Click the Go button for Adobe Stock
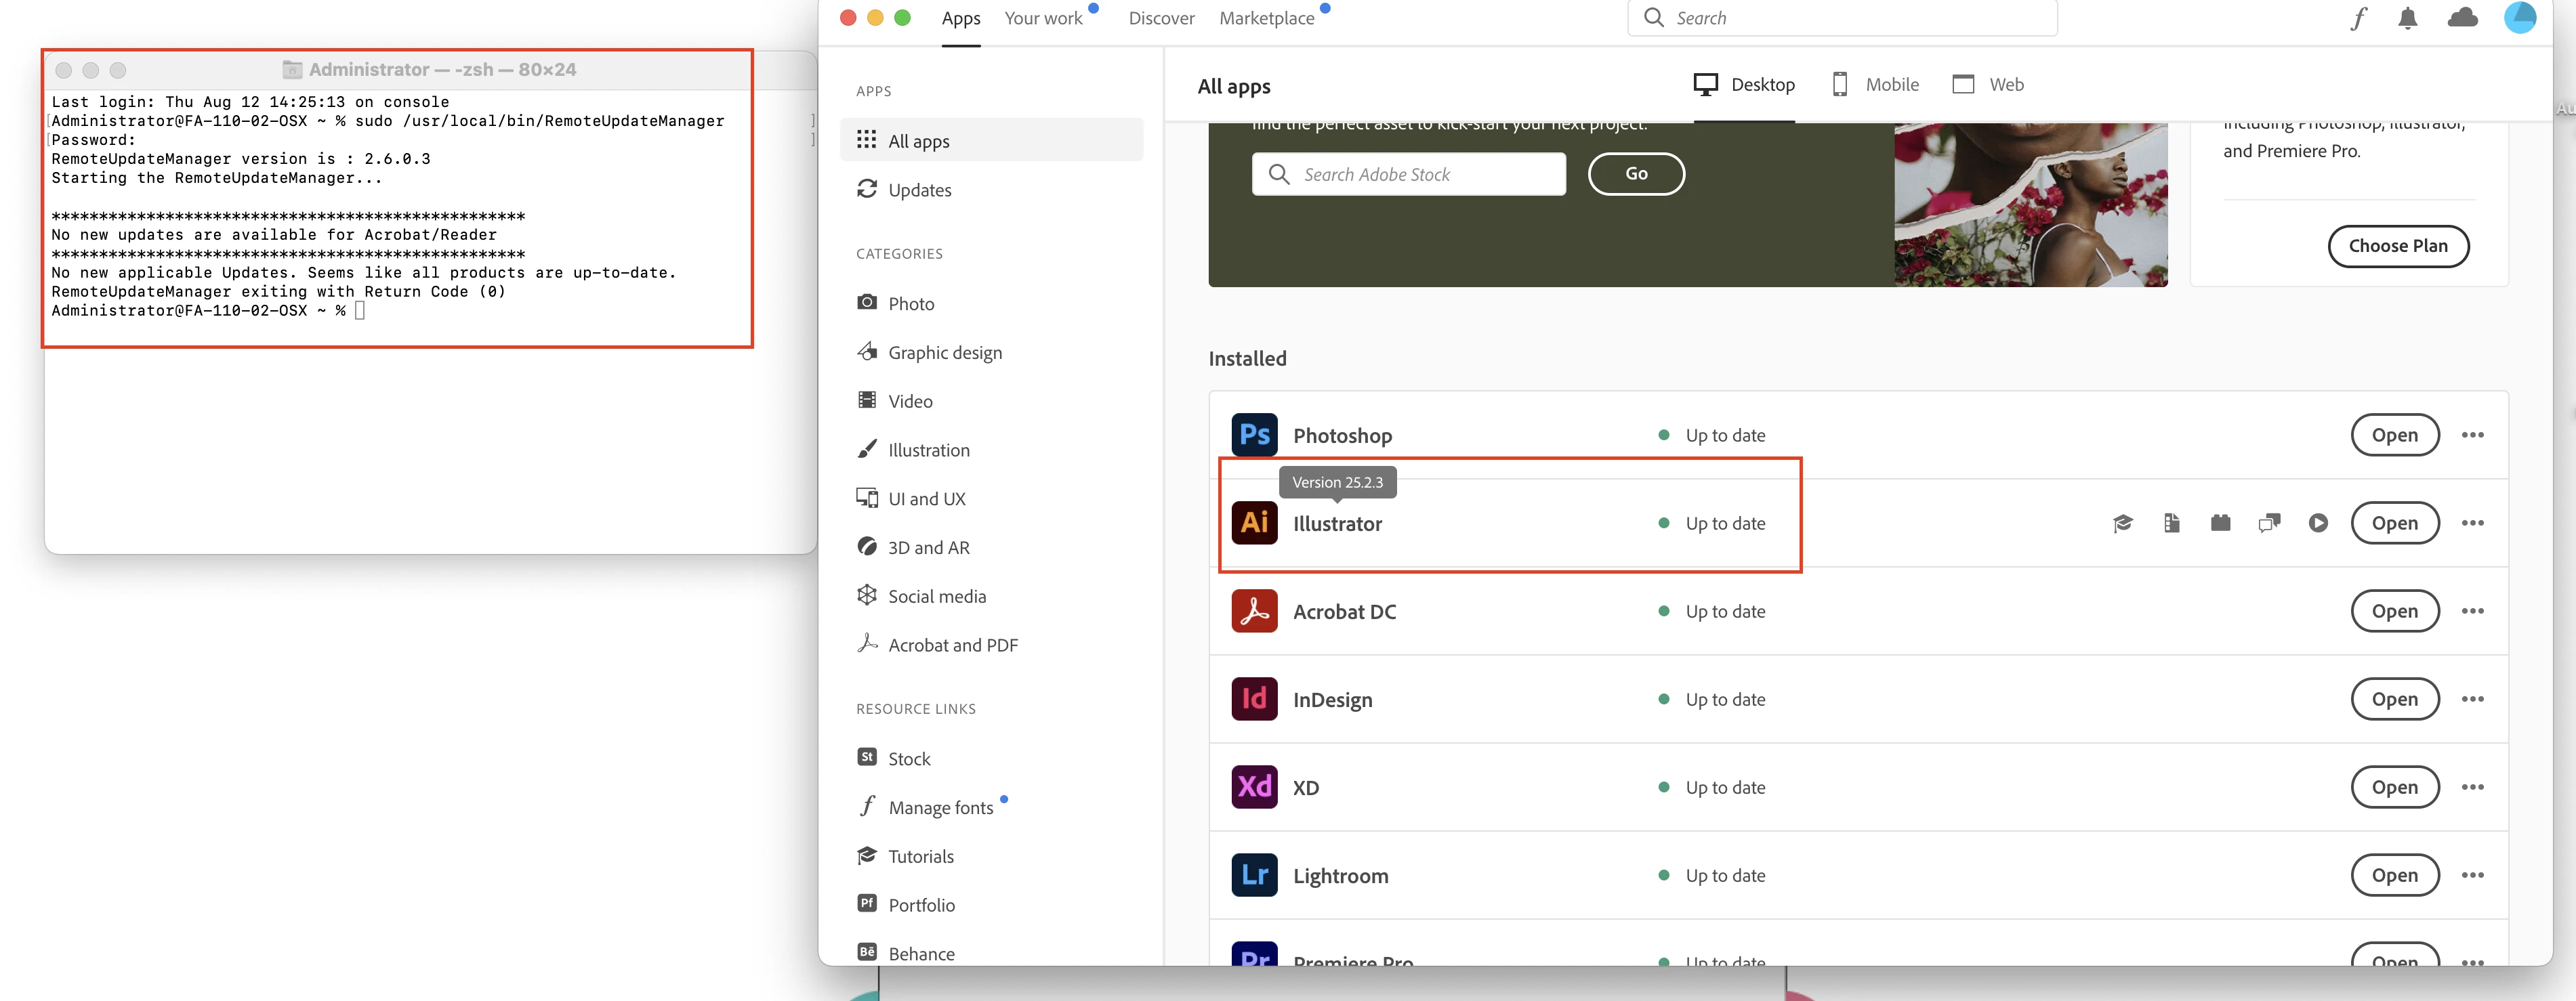This screenshot has width=2576, height=1001. 1636,174
